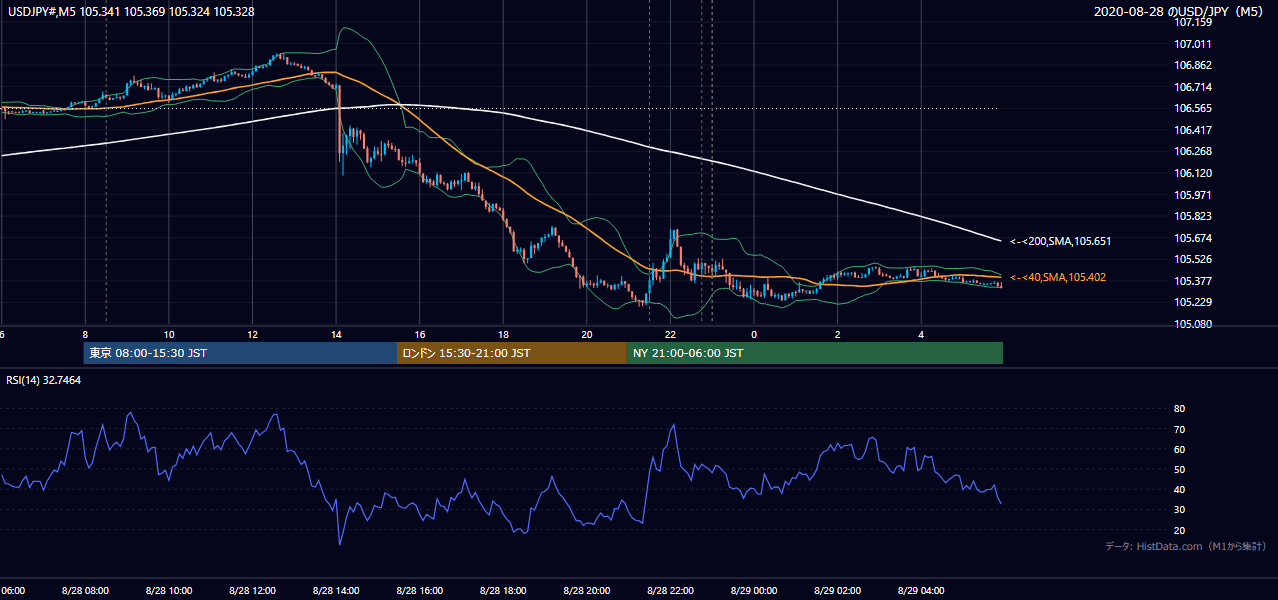Click price axis value 106.268
The height and width of the screenshot is (600, 1278).
pos(1193,151)
